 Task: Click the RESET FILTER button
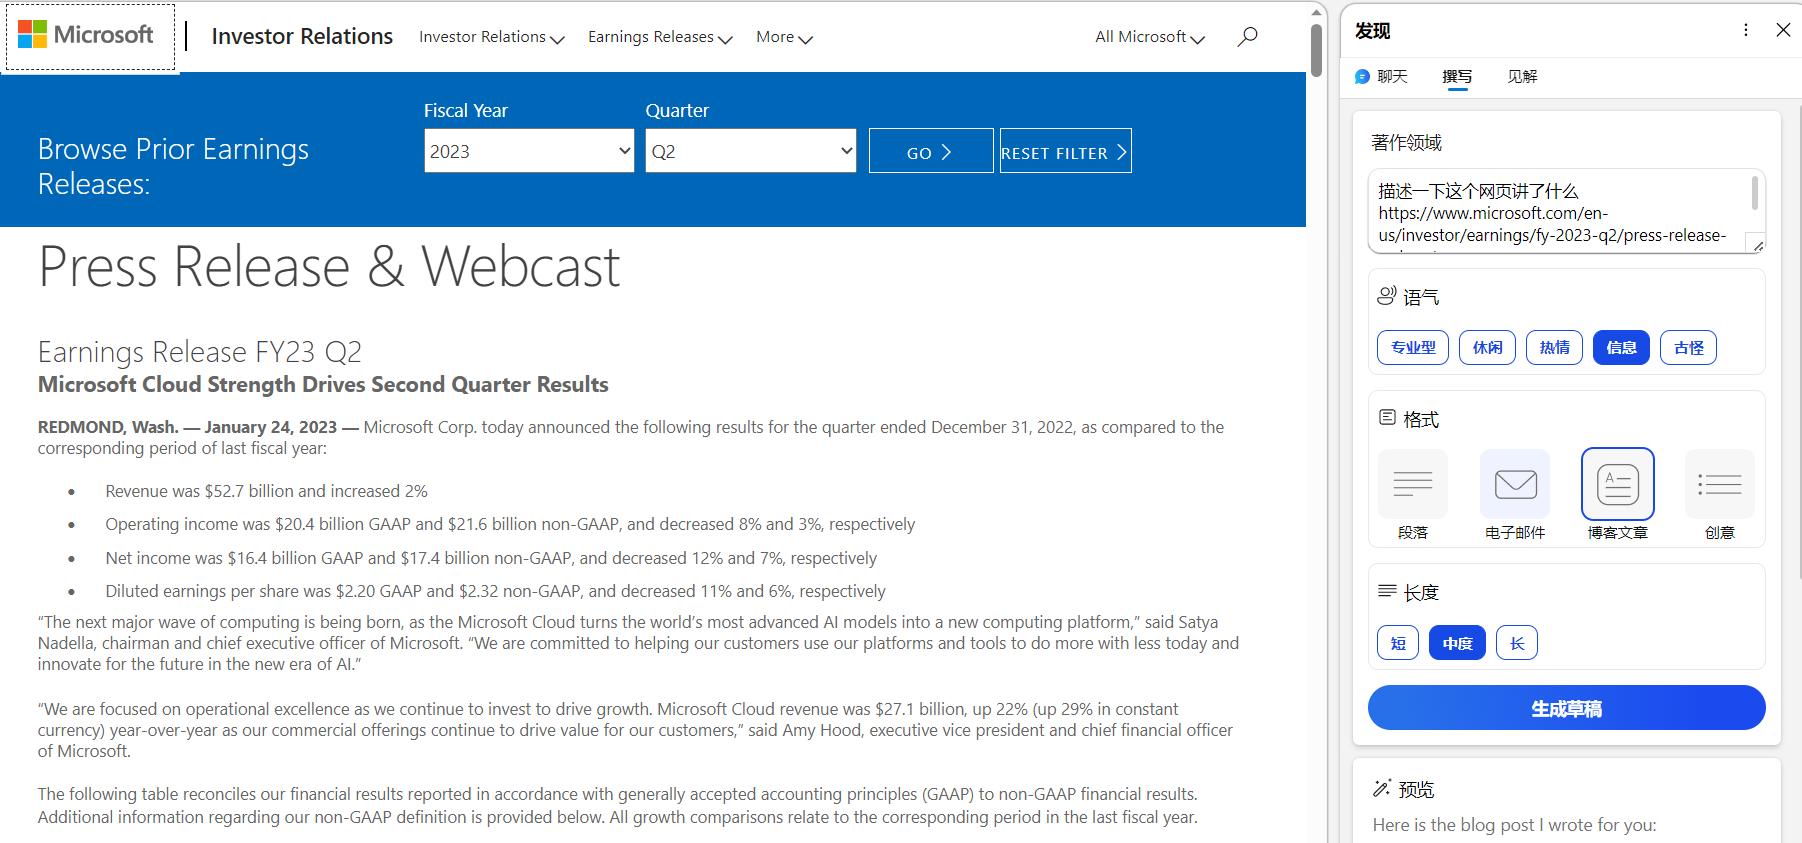pyautogui.click(x=1066, y=151)
